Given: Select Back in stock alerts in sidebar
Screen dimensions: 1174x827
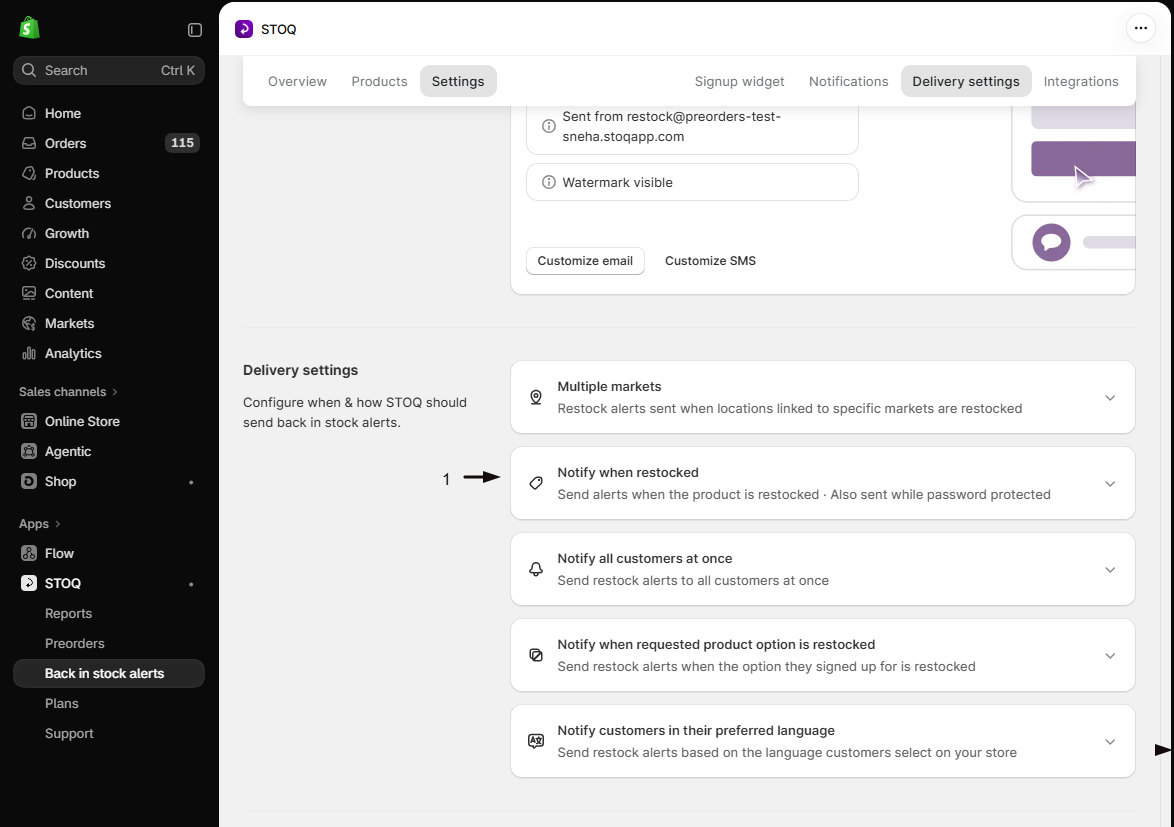Looking at the screenshot, I should [109, 673].
